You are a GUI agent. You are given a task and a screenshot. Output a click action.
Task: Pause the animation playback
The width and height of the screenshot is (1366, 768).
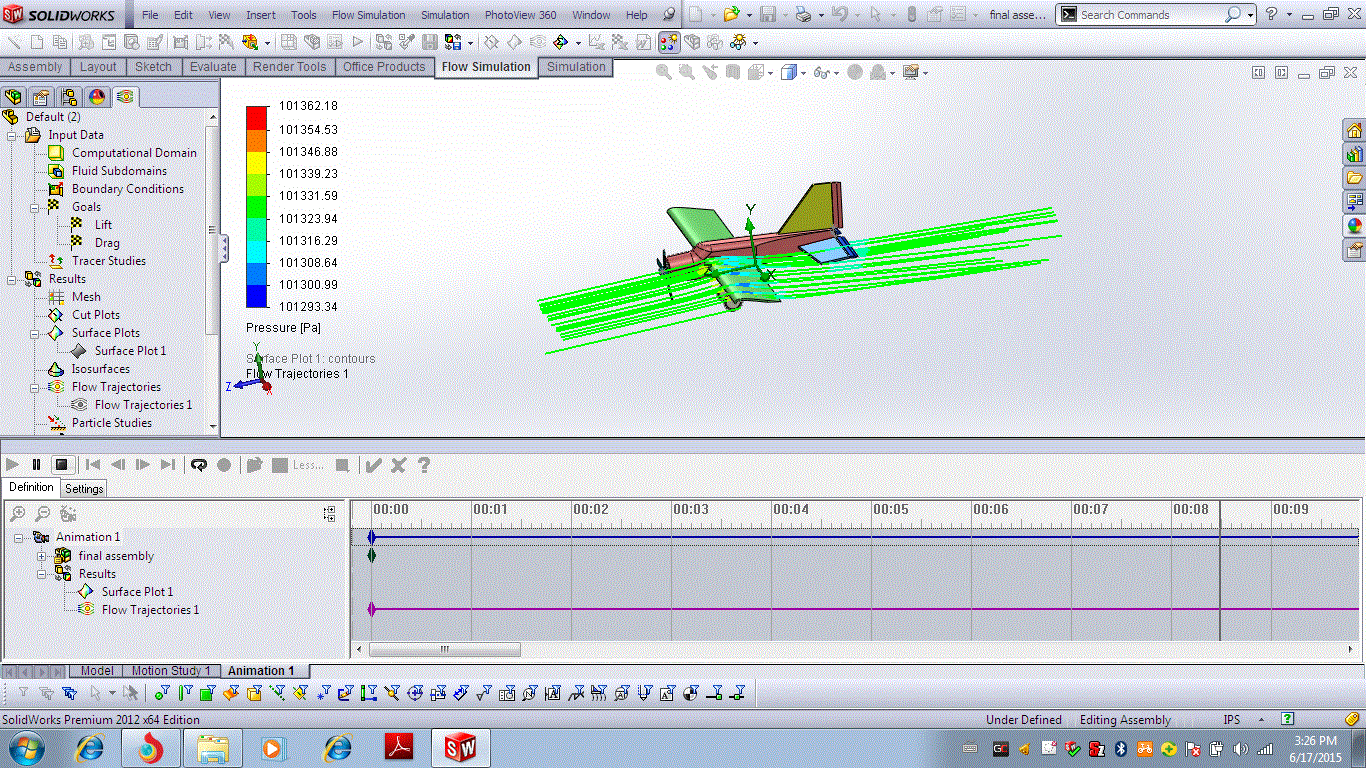click(37, 465)
